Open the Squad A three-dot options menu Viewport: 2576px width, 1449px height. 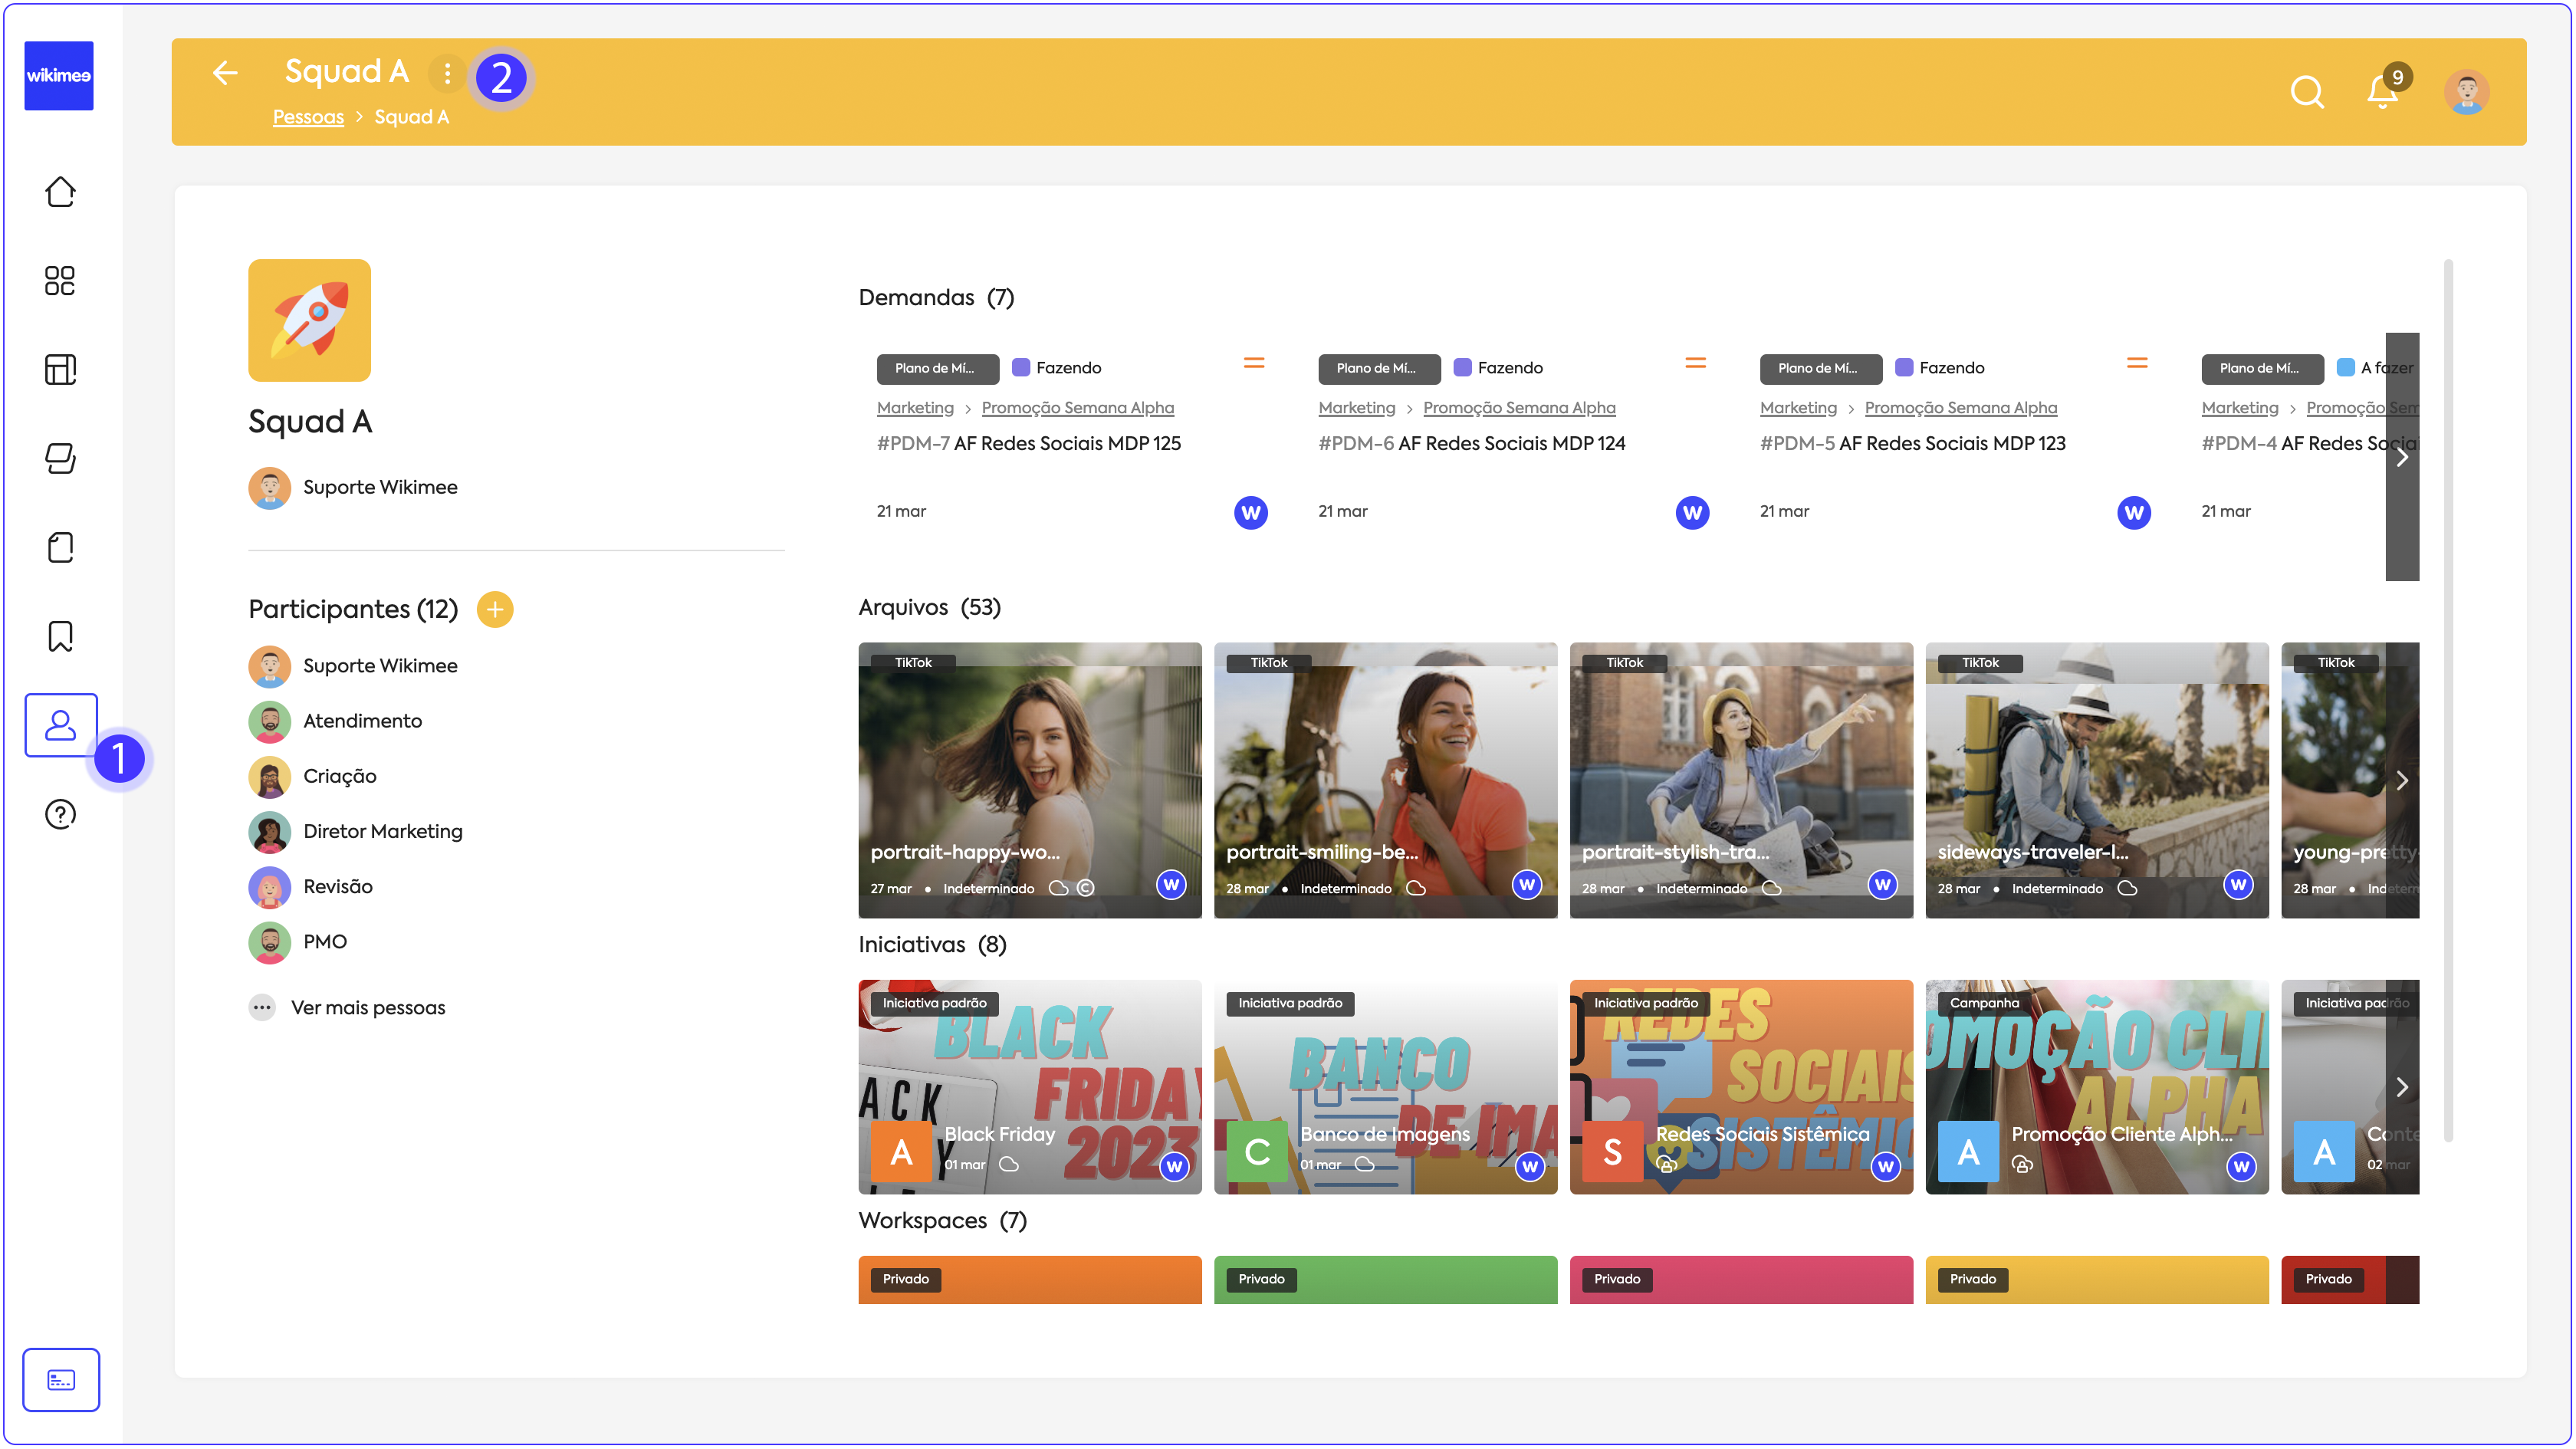(x=447, y=73)
